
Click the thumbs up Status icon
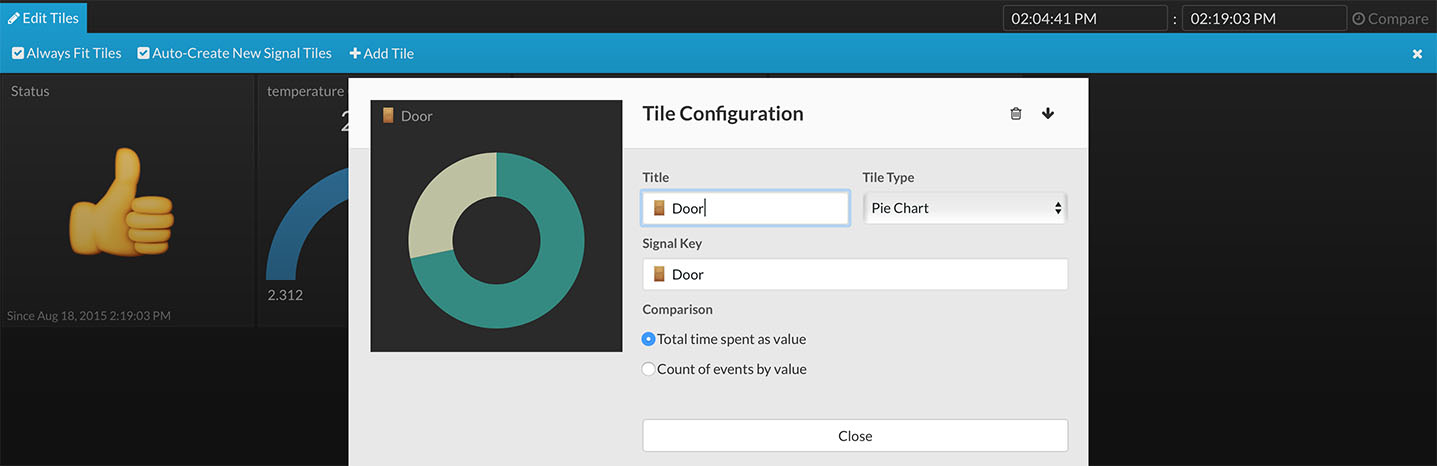[121, 202]
